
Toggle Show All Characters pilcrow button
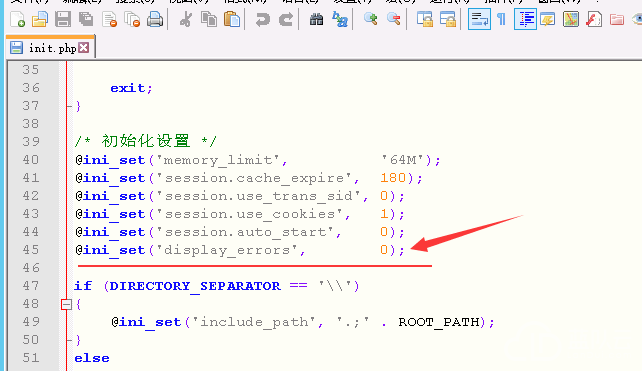tap(502, 19)
